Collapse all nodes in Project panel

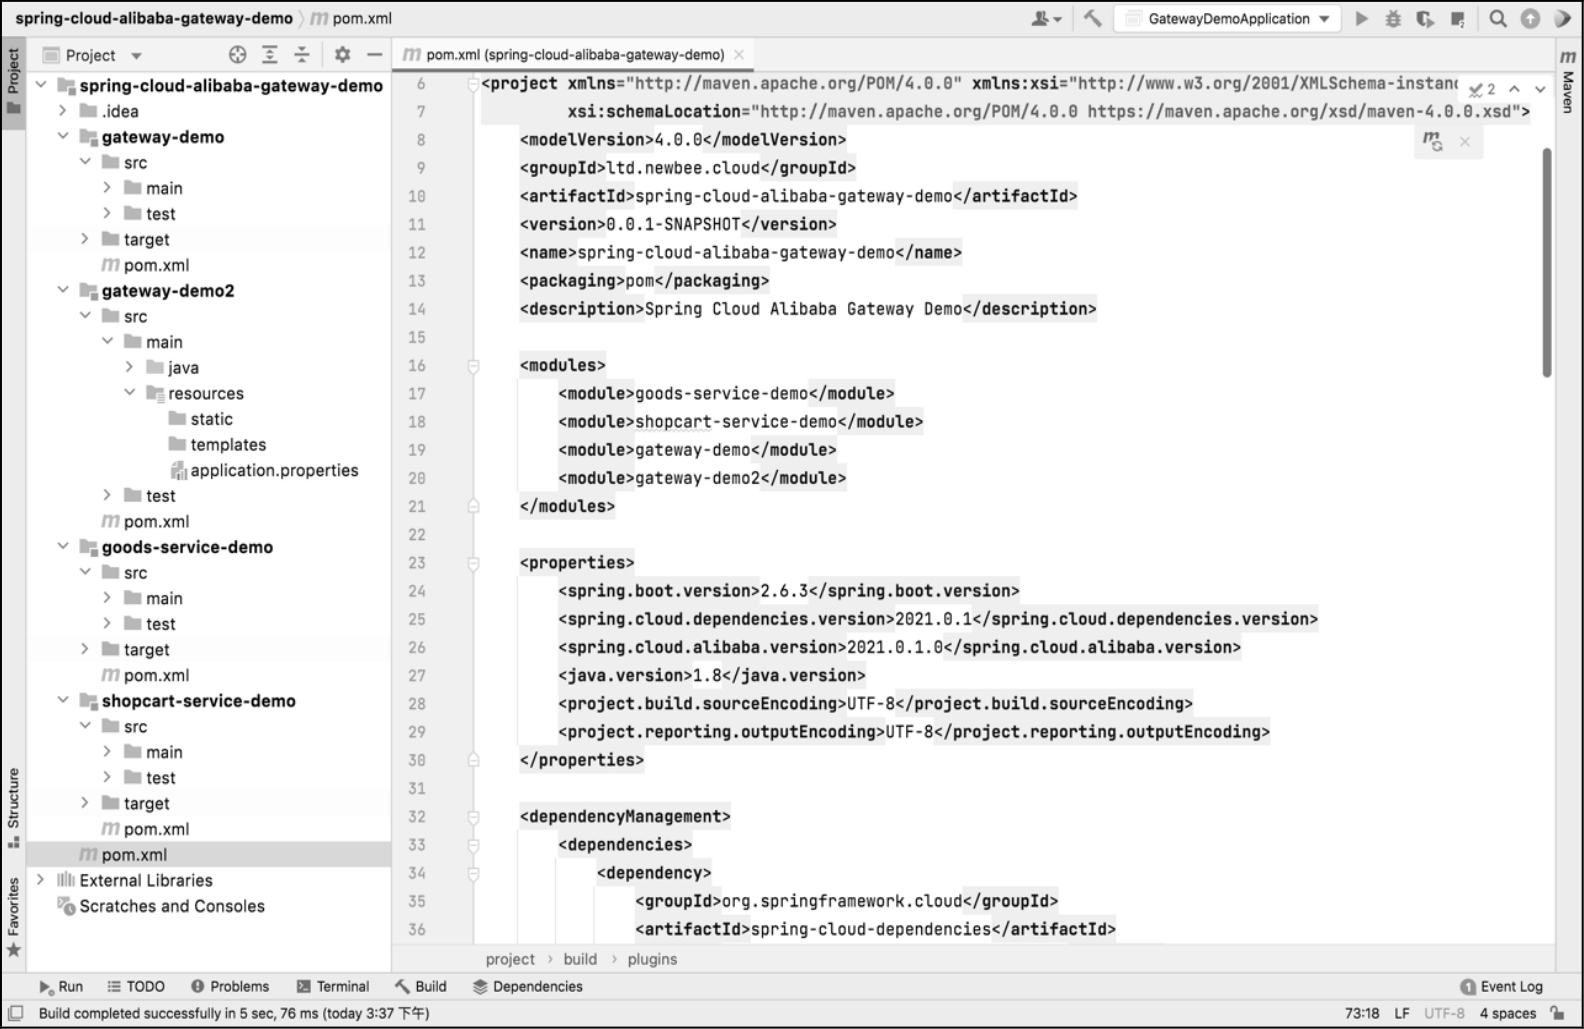click(302, 55)
